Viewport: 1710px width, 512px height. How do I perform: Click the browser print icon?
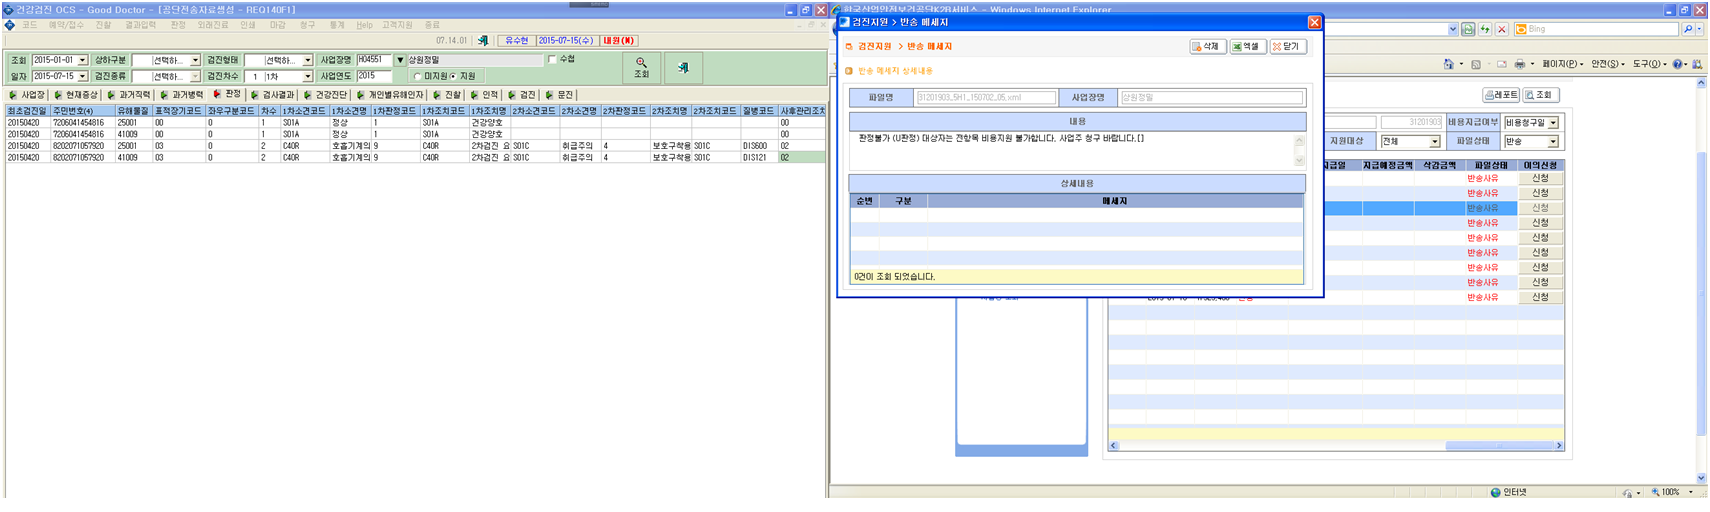click(x=1520, y=64)
